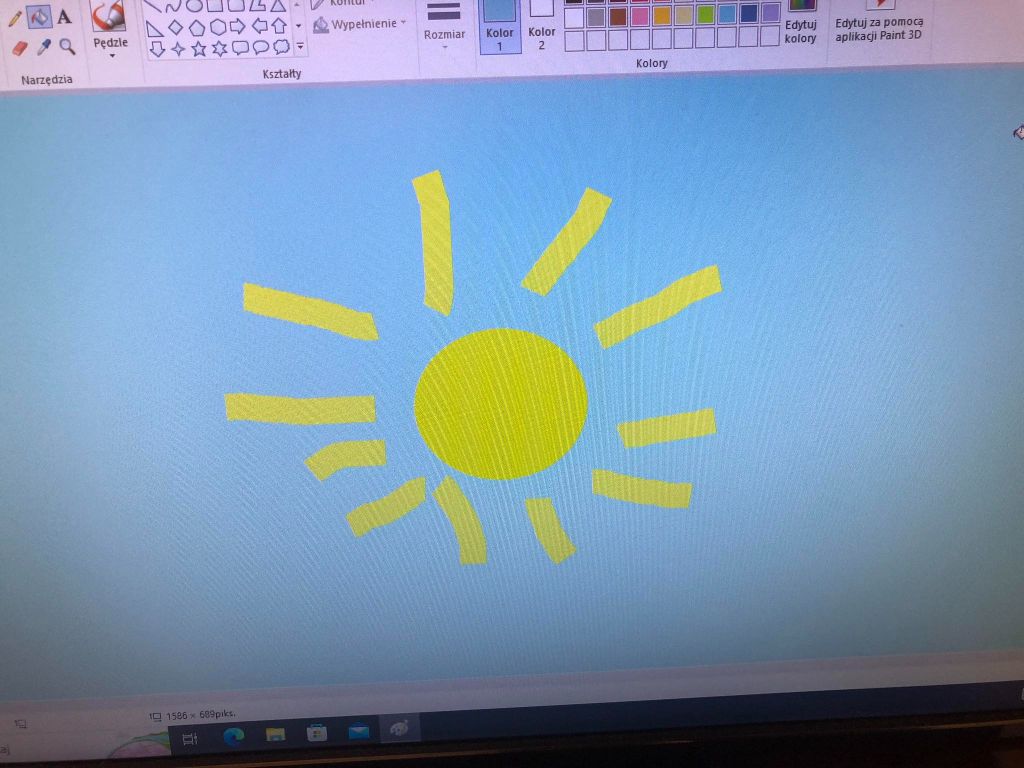The image size is (1024, 768).
Task: Select Kolor 2 as active color
Action: tap(541, 26)
